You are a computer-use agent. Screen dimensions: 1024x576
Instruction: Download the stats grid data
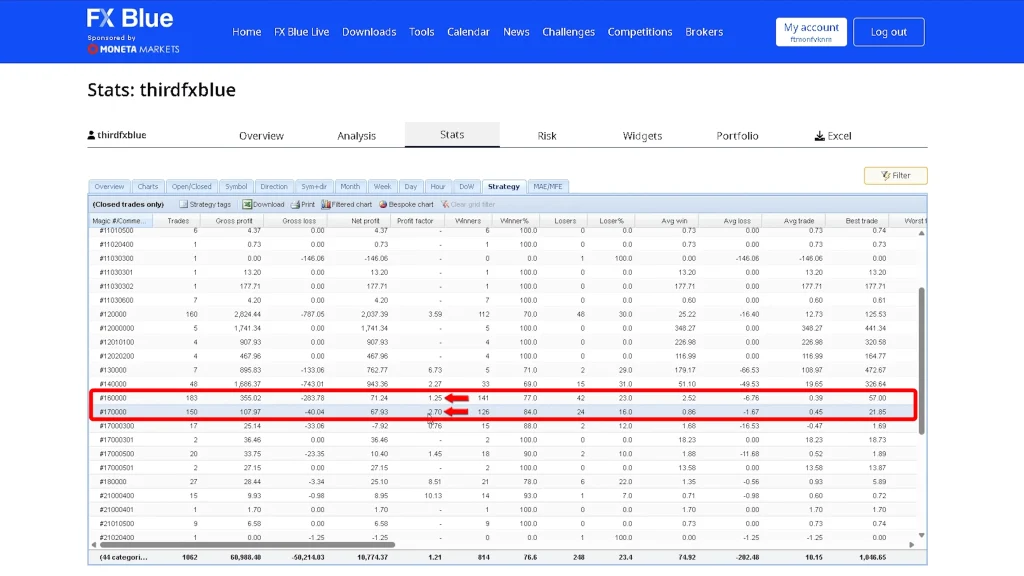click(x=262, y=204)
